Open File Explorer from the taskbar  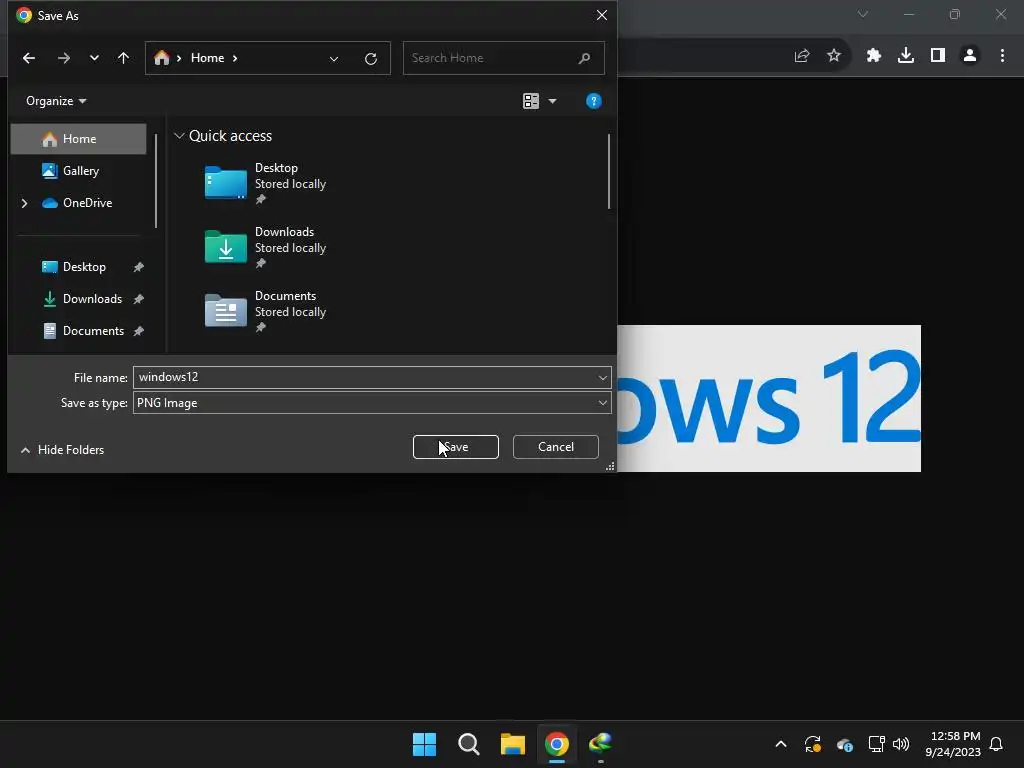pyautogui.click(x=513, y=744)
